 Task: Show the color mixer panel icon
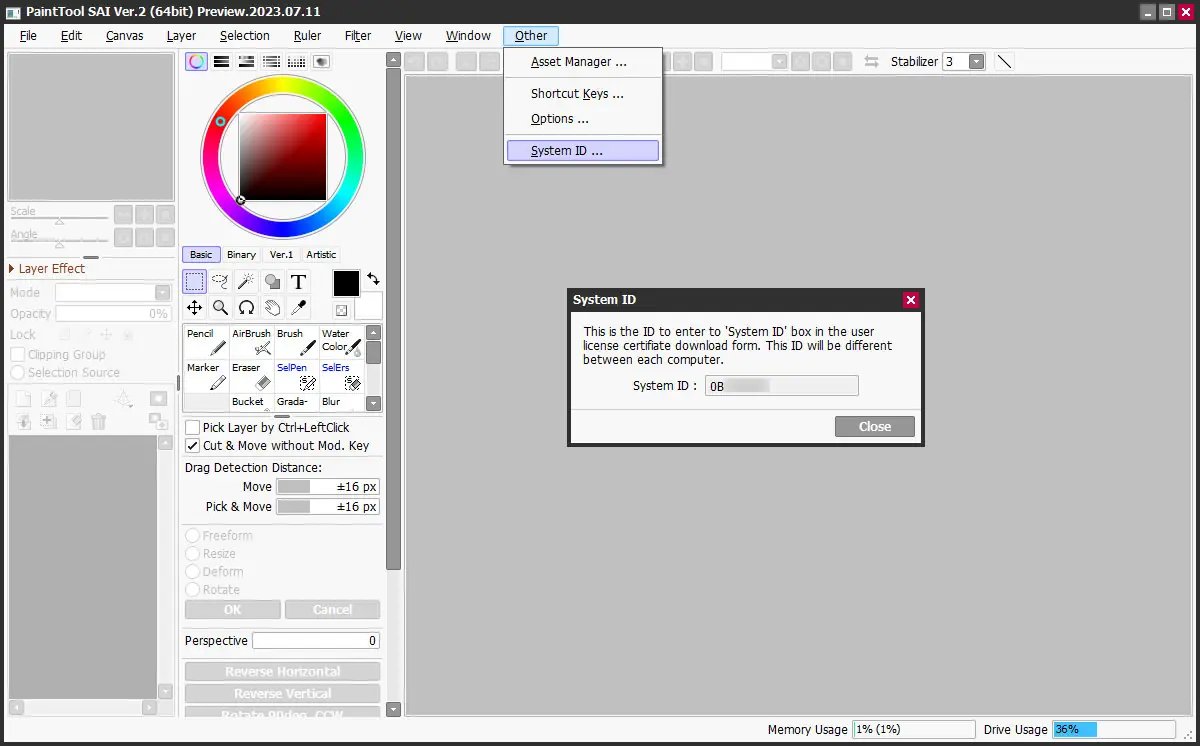pyautogui.click(x=271, y=61)
